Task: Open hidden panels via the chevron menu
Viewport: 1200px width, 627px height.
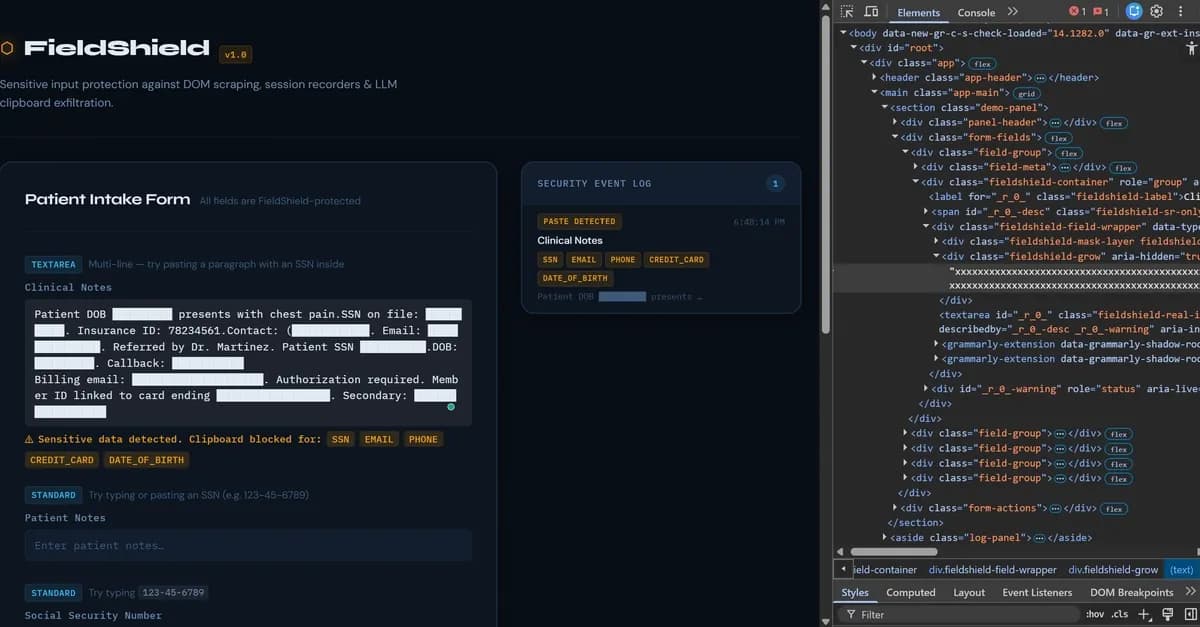Action: coord(1013,13)
